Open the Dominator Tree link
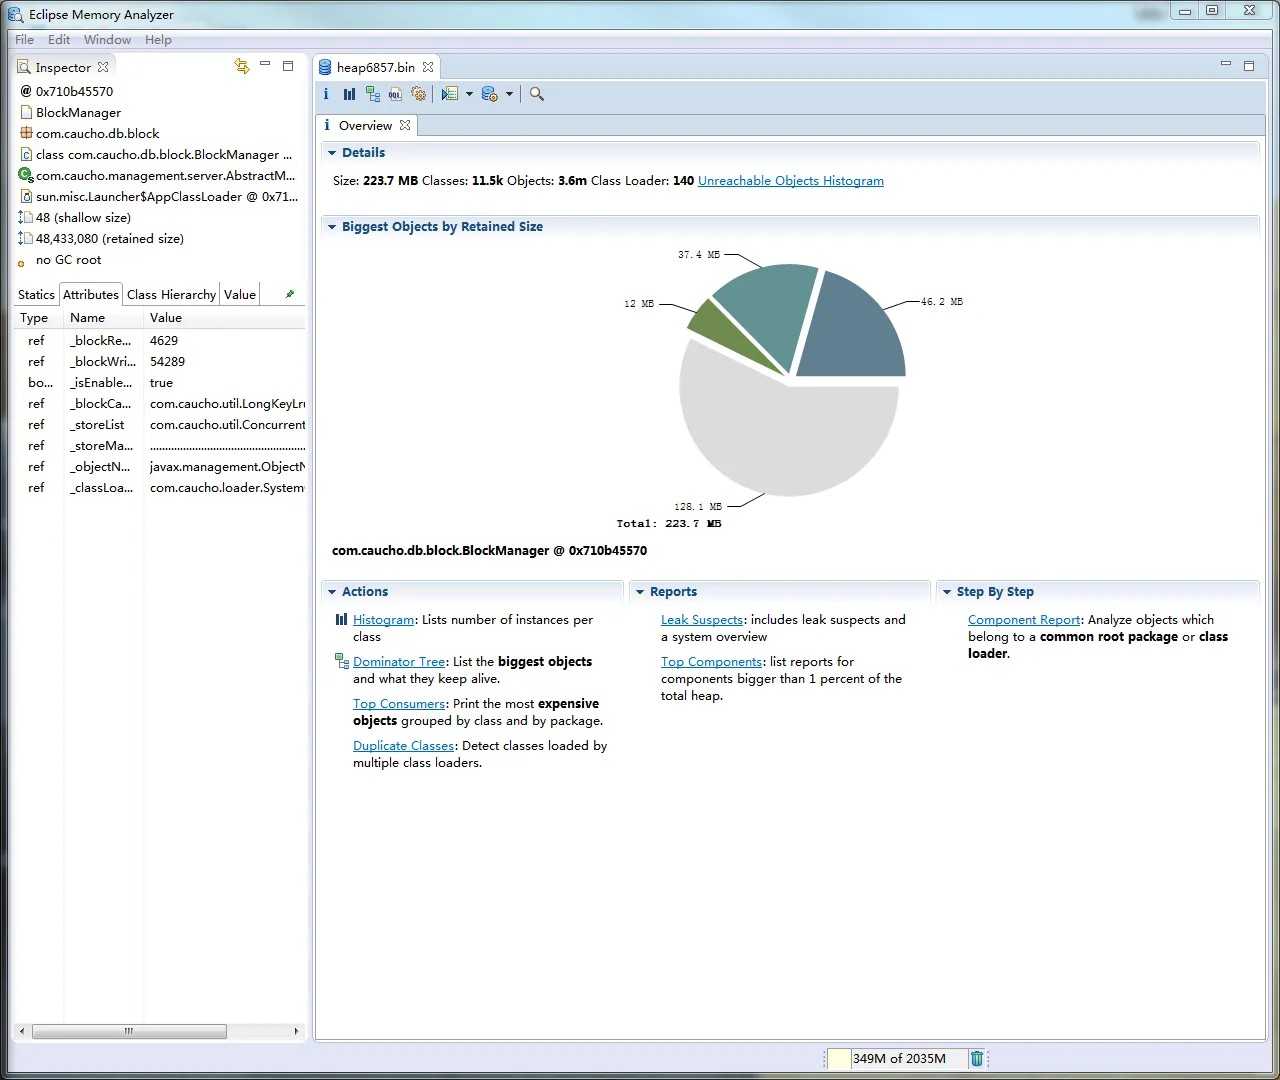The width and height of the screenshot is (1280, 1080). (x=399, y=662)
